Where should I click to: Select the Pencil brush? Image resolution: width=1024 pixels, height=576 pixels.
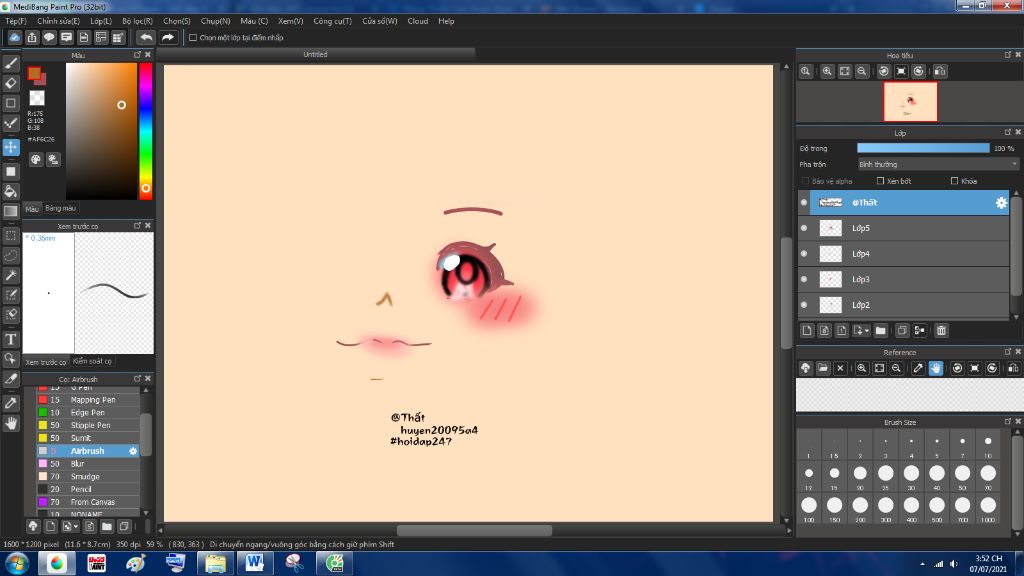tap(88, 489)
